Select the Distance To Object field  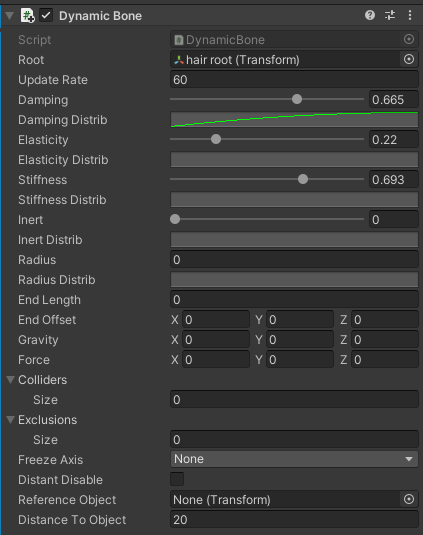[x=294, y=519]
